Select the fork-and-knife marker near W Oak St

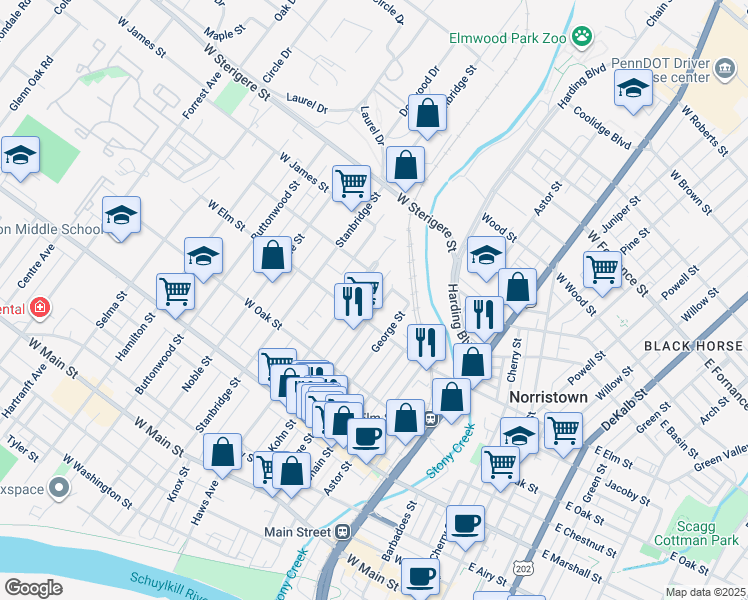coord(353,302)
